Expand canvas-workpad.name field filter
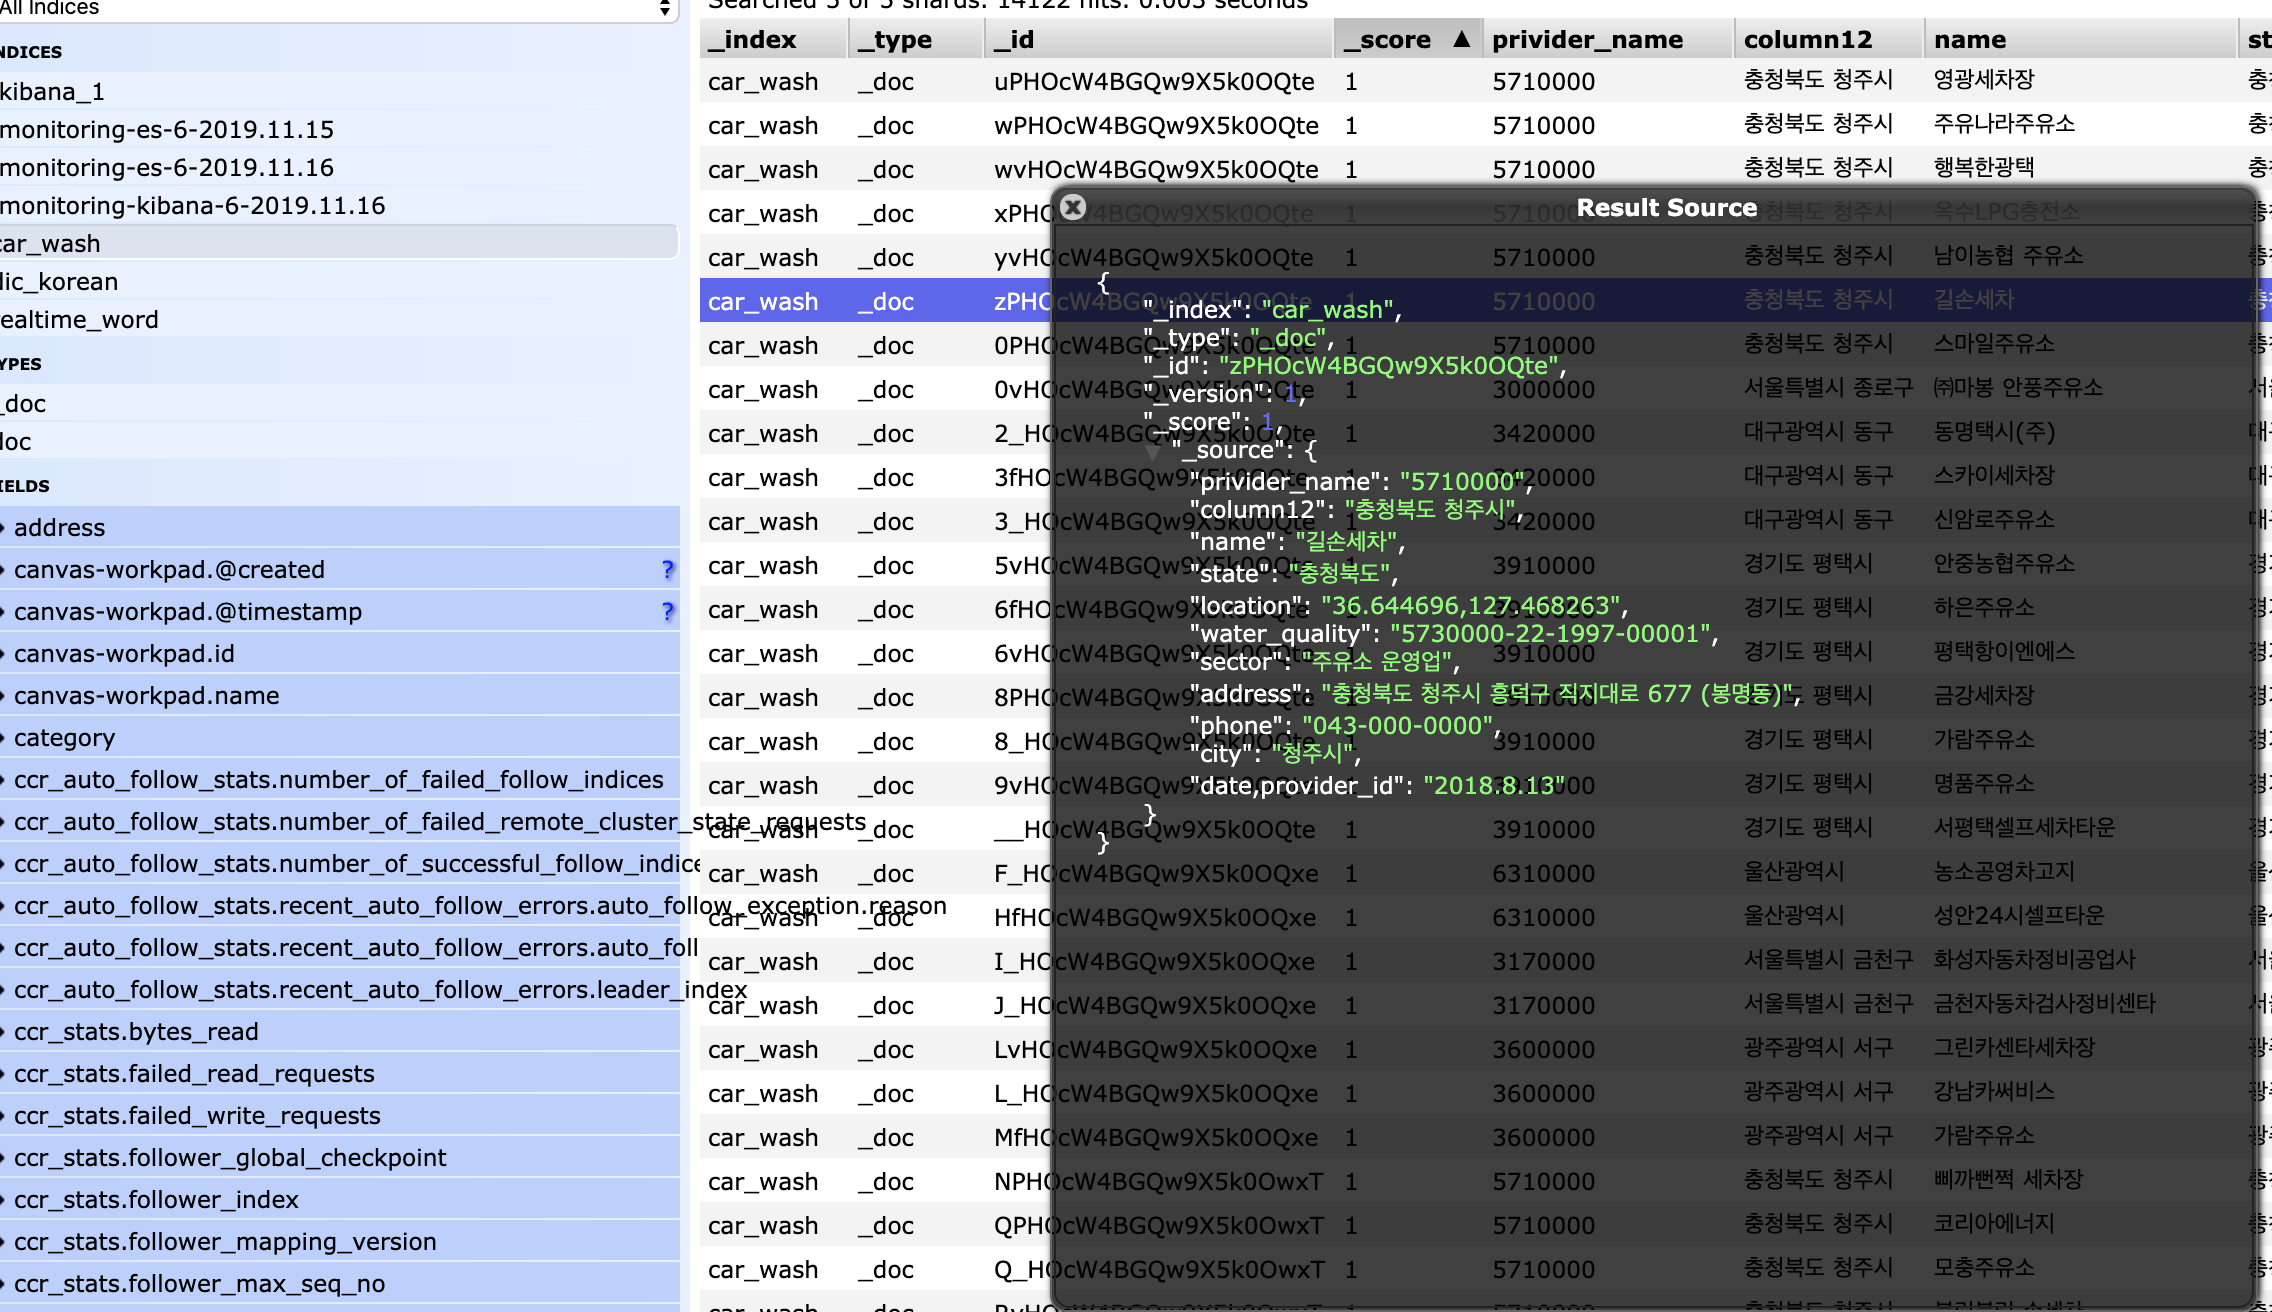 pos(146,695)
